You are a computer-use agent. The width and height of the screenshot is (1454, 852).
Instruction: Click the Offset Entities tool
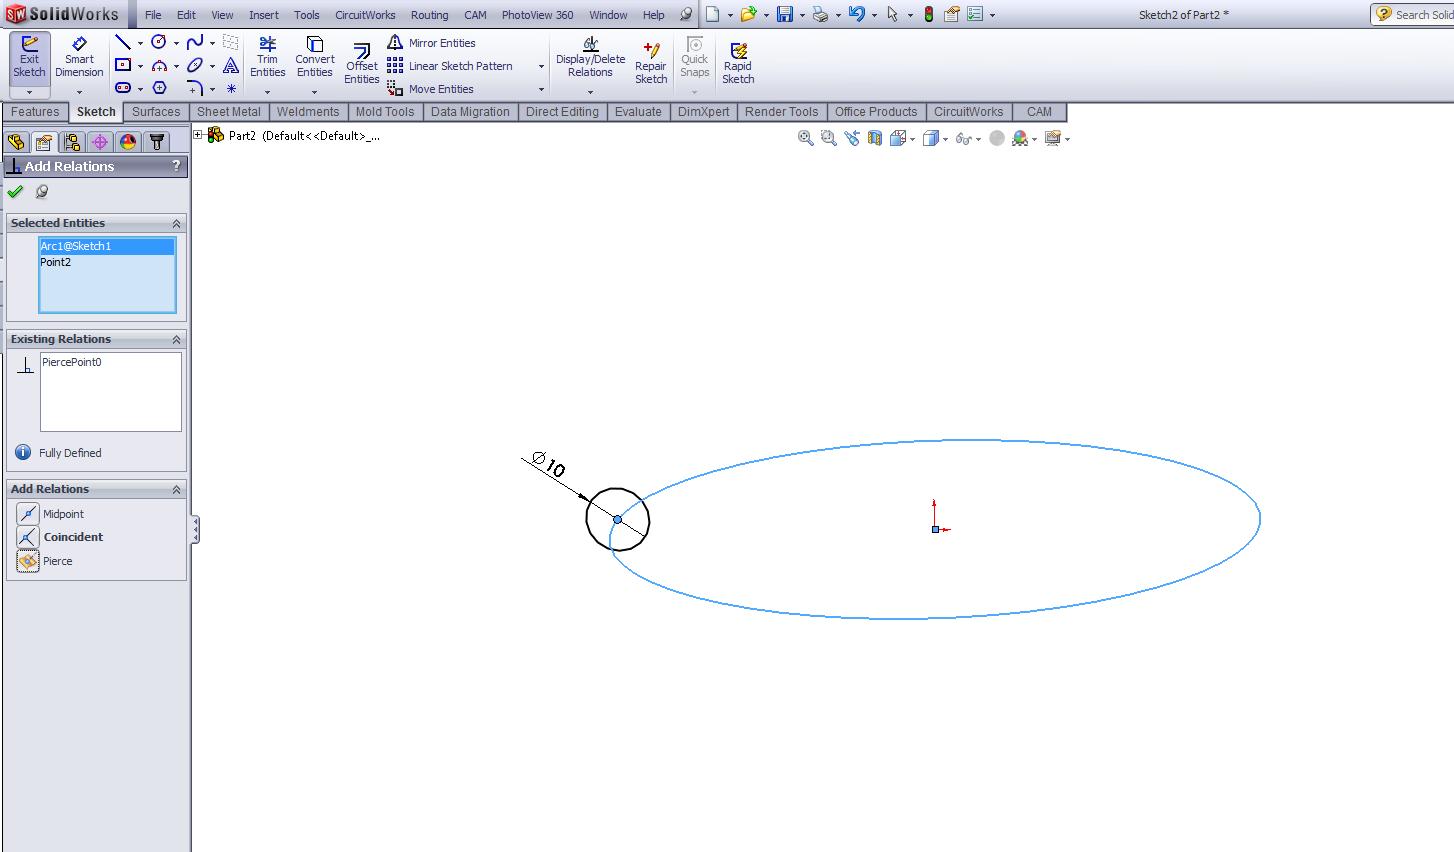362,64
